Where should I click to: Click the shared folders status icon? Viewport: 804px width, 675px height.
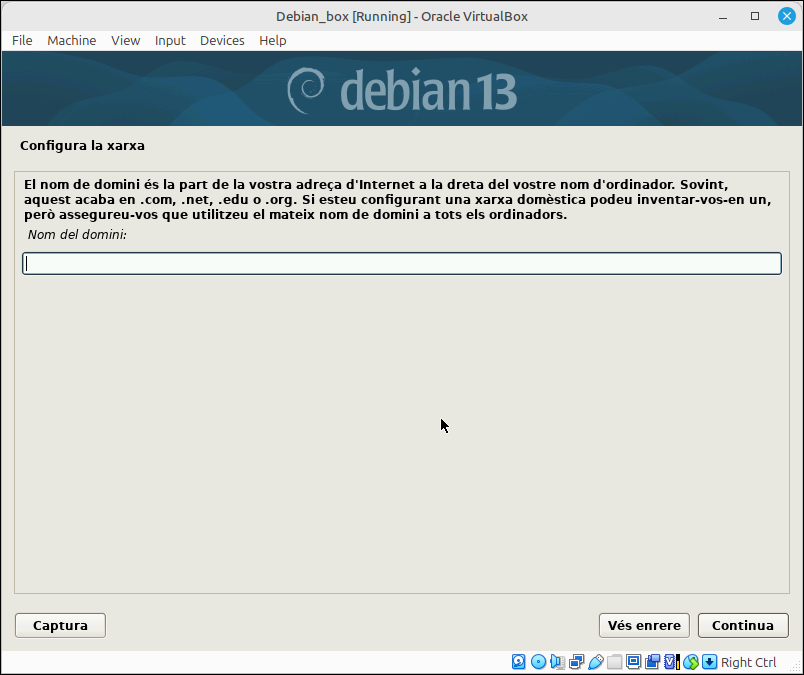coord(614,662)
